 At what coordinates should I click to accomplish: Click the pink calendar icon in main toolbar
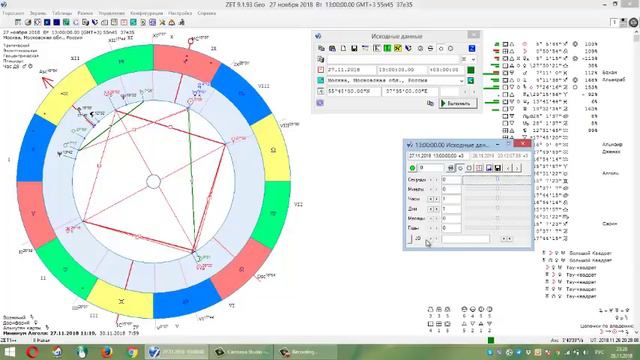tap(124, 22)
